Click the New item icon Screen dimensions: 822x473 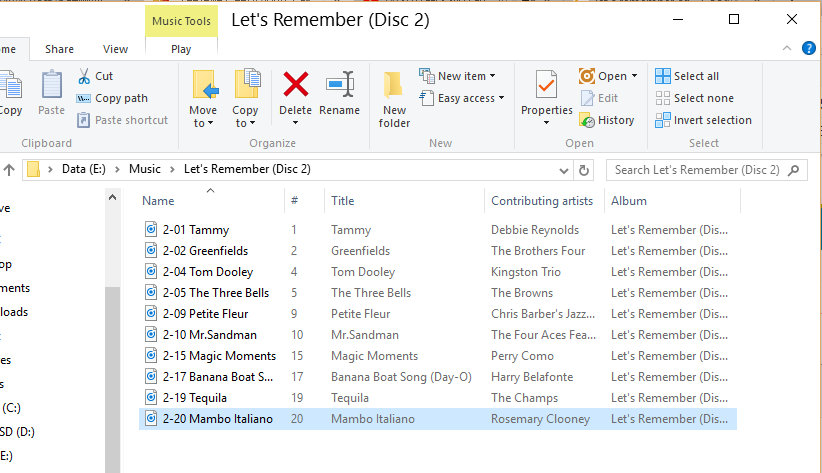click(x=427, y=76)
